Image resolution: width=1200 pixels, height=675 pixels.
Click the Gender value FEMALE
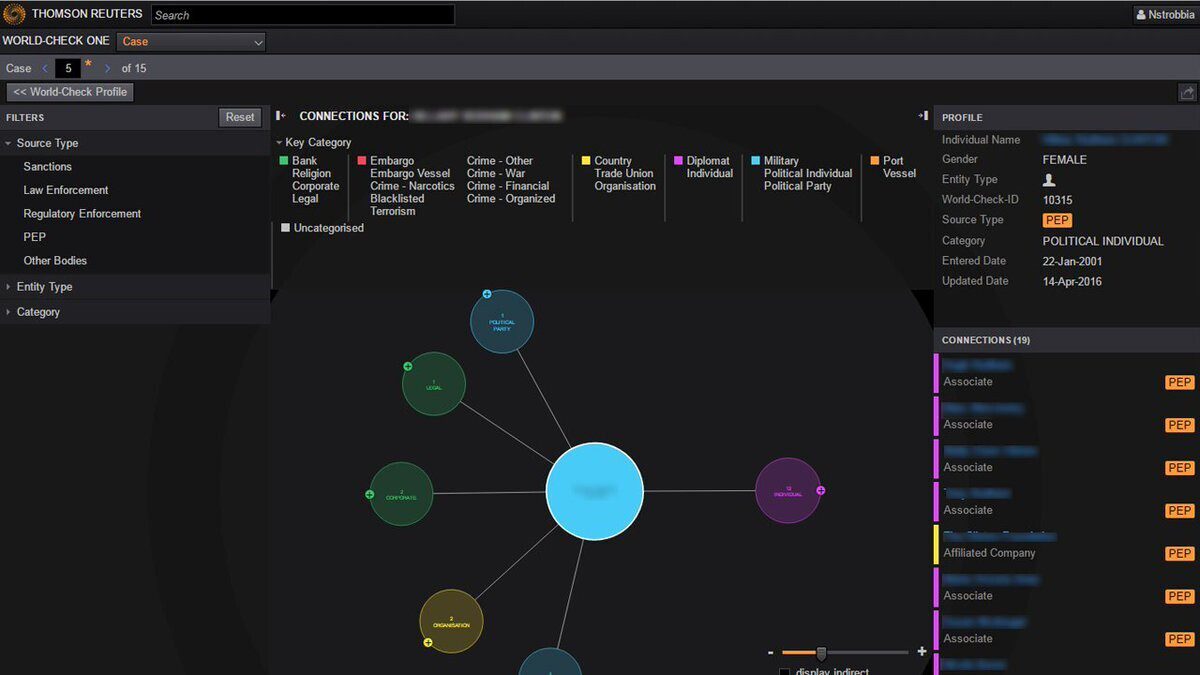(x=1064, y=160)
